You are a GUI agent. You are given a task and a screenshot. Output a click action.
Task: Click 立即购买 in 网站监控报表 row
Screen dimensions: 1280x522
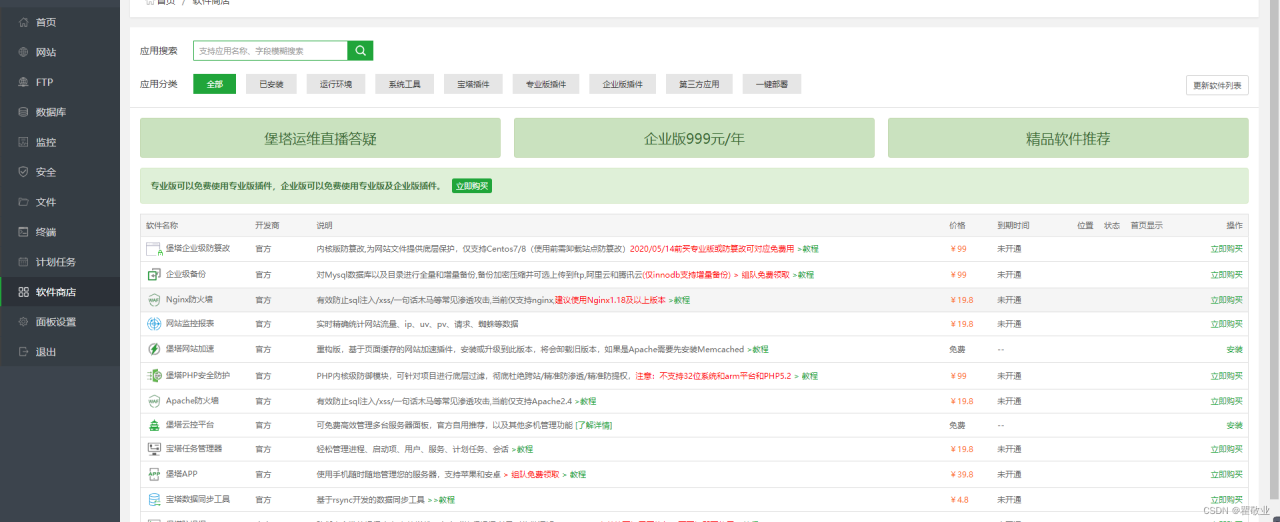click(x=1227, y=324)
